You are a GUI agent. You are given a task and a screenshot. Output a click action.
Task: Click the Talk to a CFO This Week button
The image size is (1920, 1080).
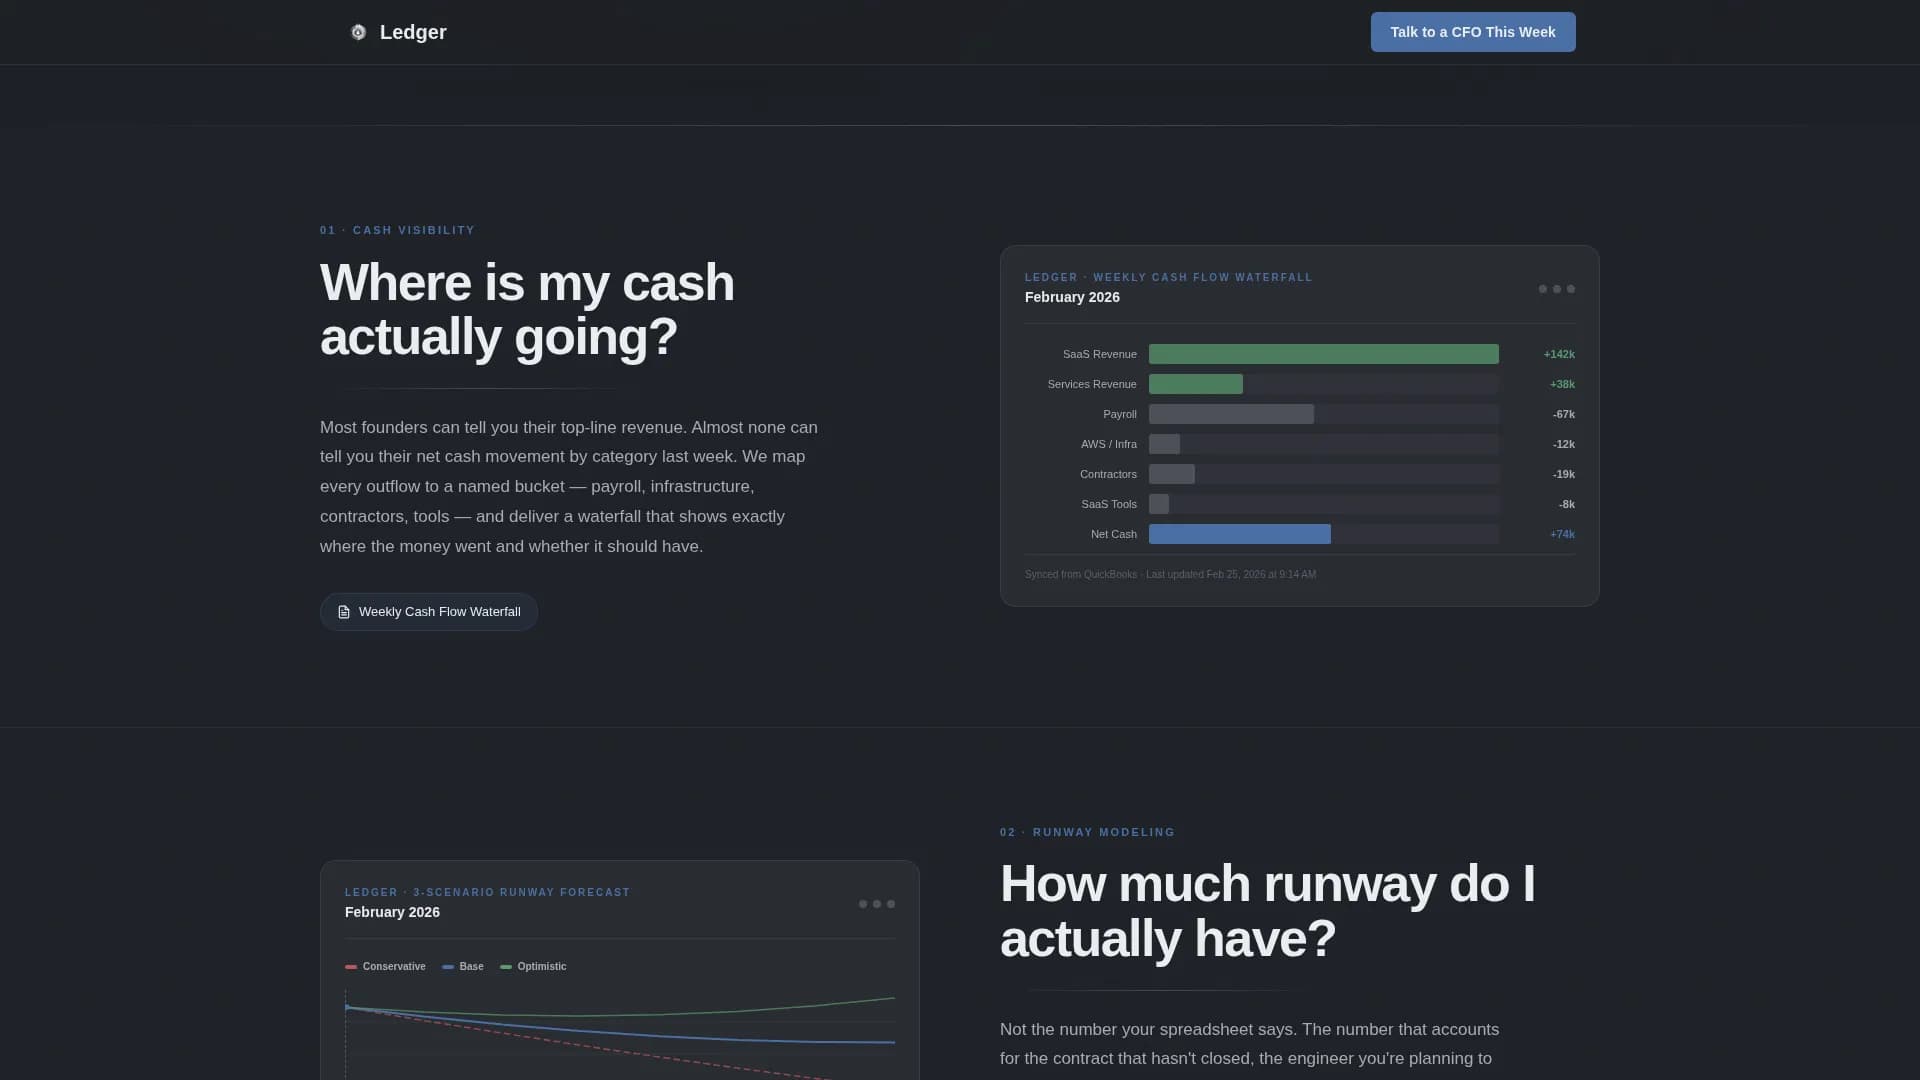(x=1472, y=31)
